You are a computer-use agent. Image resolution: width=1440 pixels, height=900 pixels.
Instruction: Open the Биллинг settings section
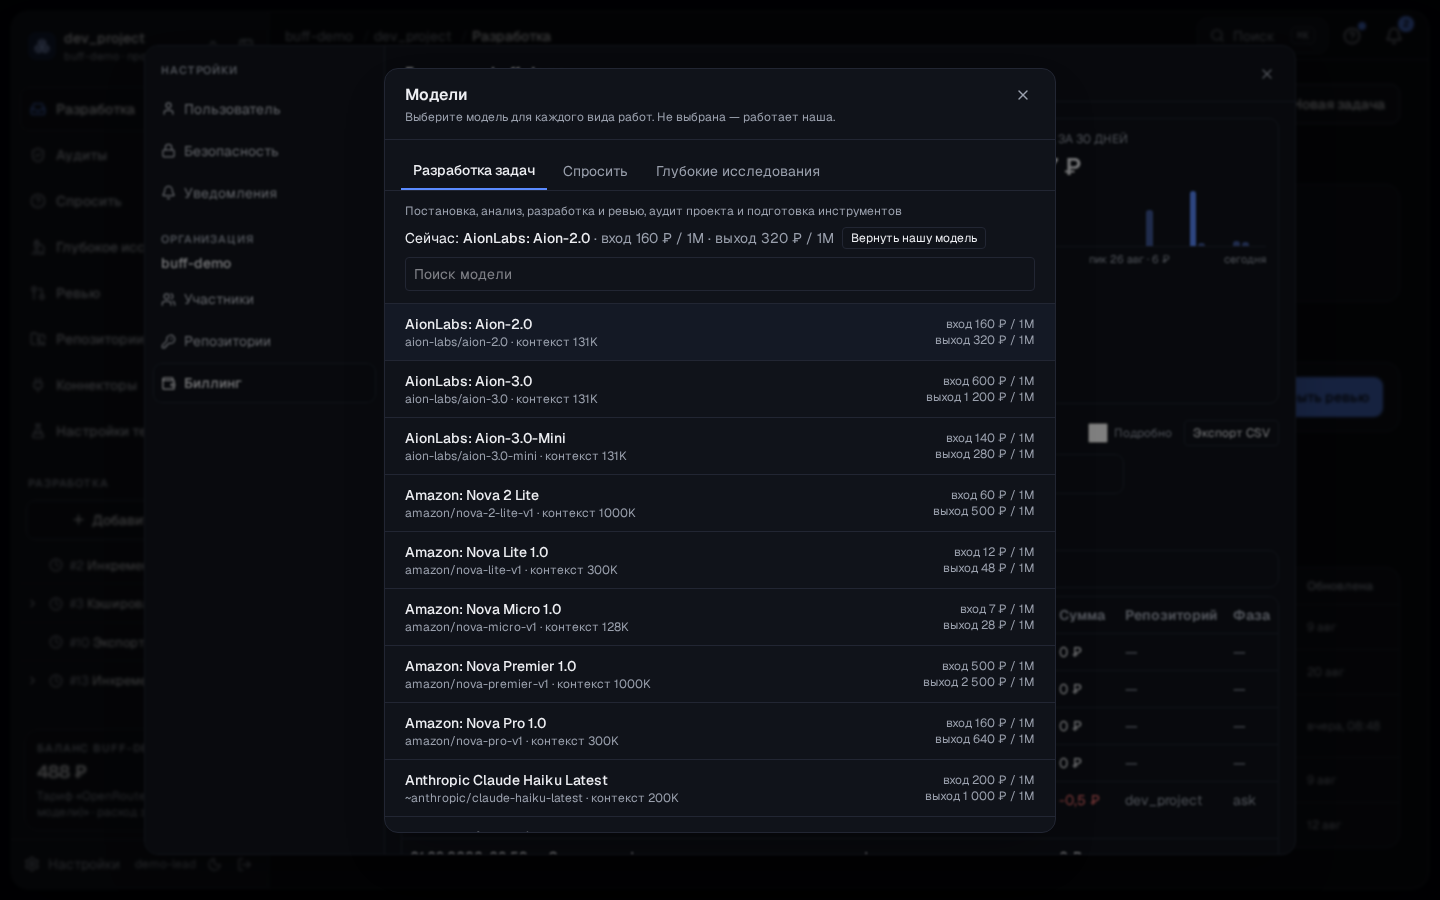click(264, 383)
